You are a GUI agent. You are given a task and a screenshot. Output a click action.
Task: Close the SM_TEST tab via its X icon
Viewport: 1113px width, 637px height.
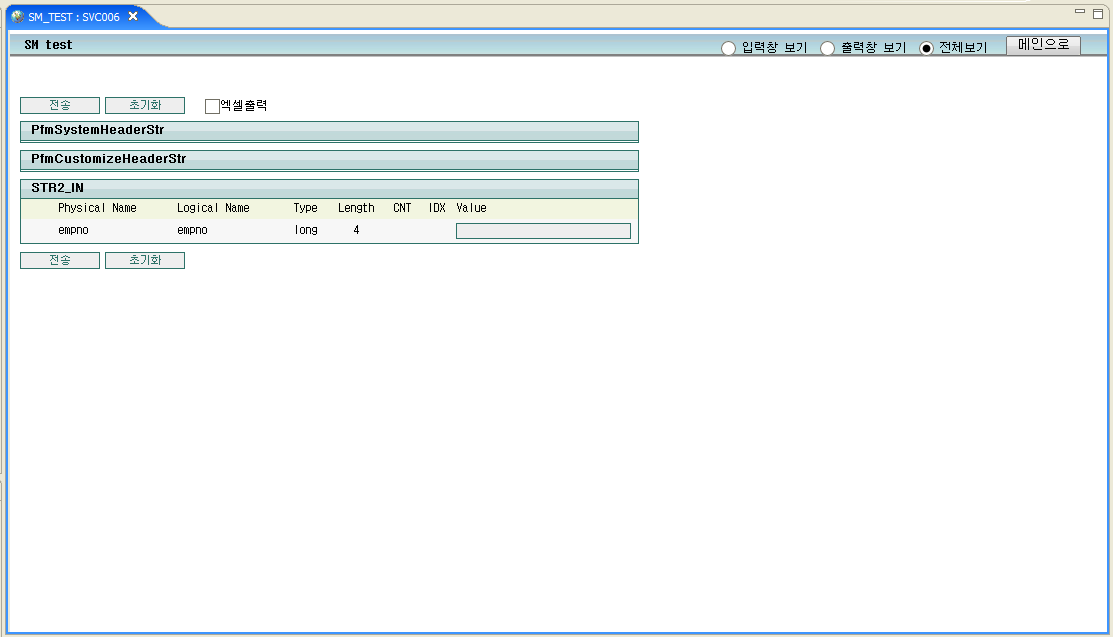[133, 16]
